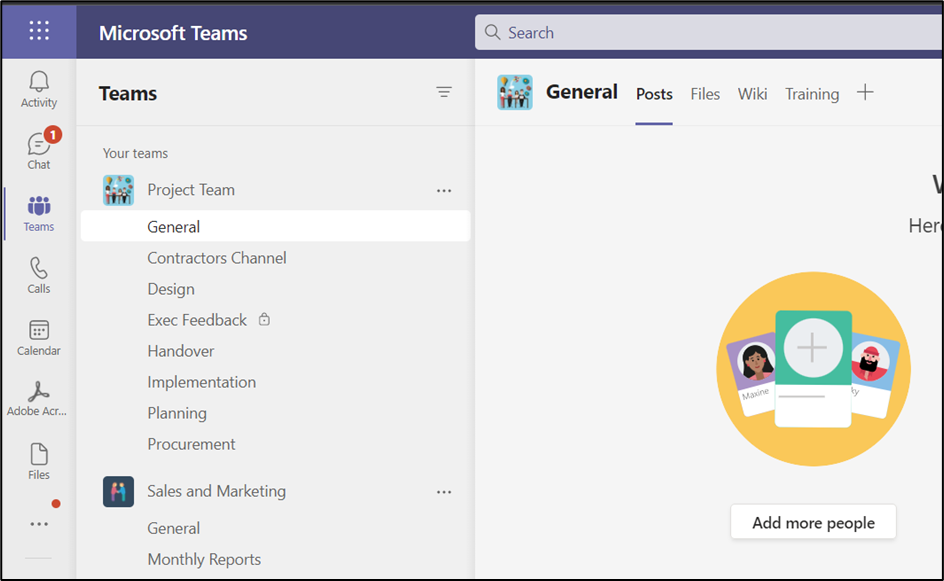
Task: Switch to the Training tab
Action: (x=812, y=94)
